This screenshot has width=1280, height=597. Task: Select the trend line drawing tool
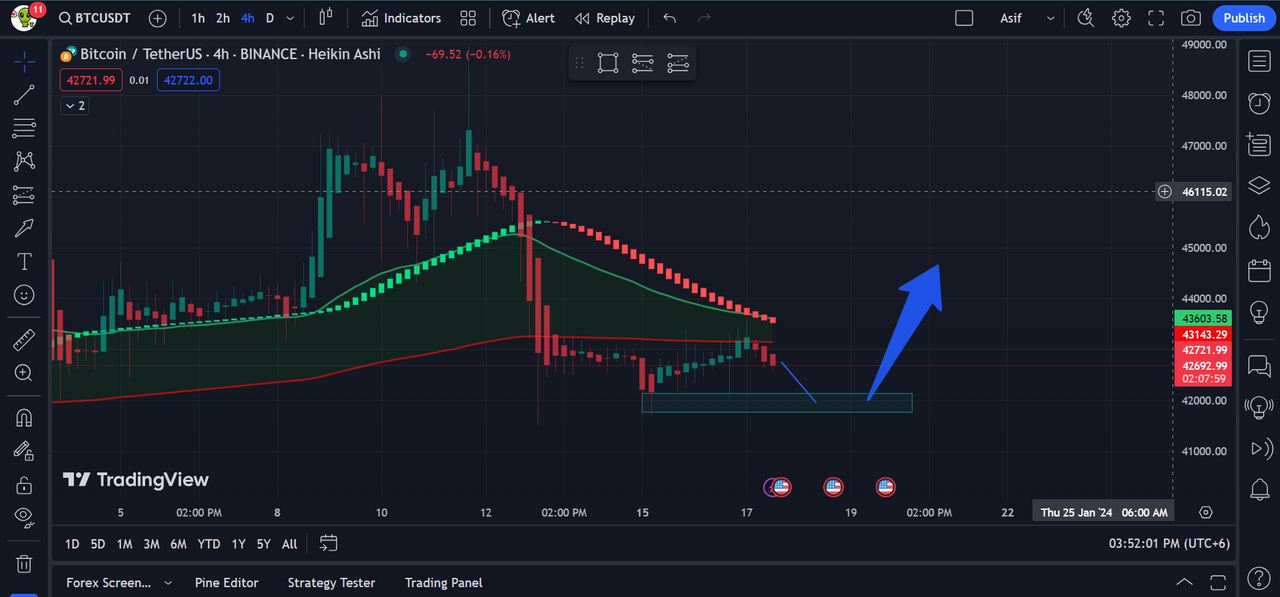[24, 95]
